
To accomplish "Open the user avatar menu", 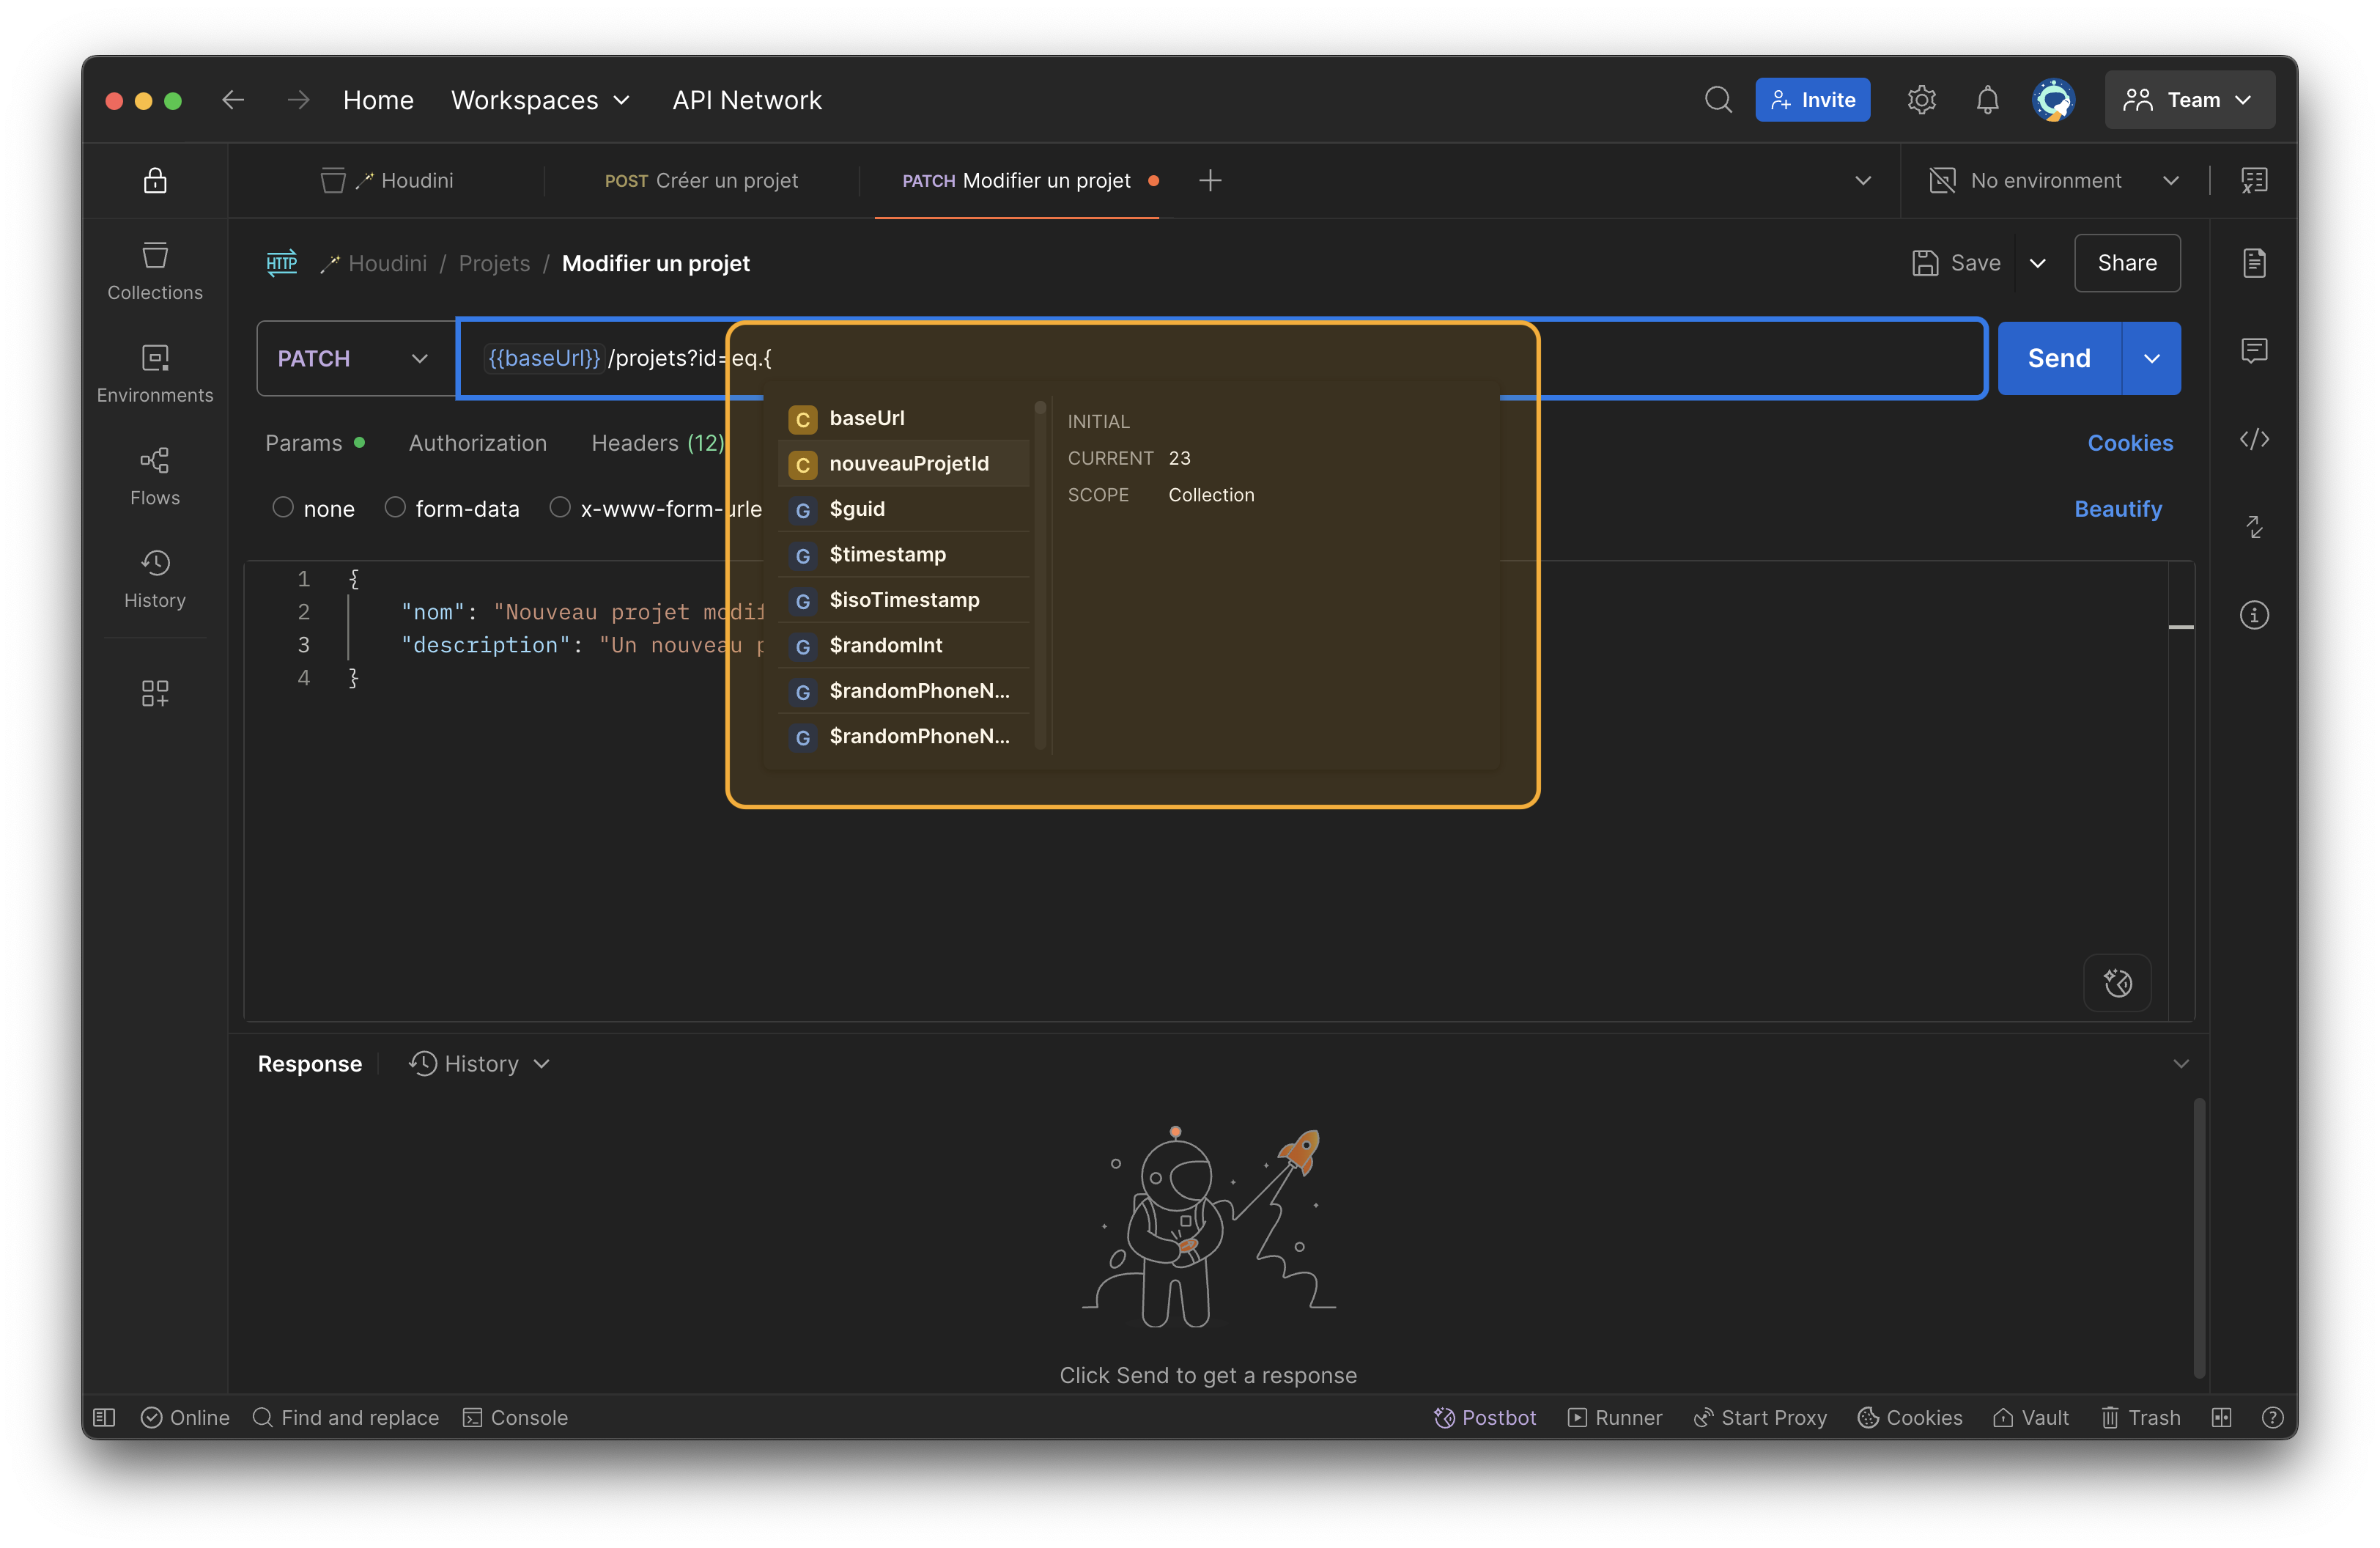I will coord(2053,100).
